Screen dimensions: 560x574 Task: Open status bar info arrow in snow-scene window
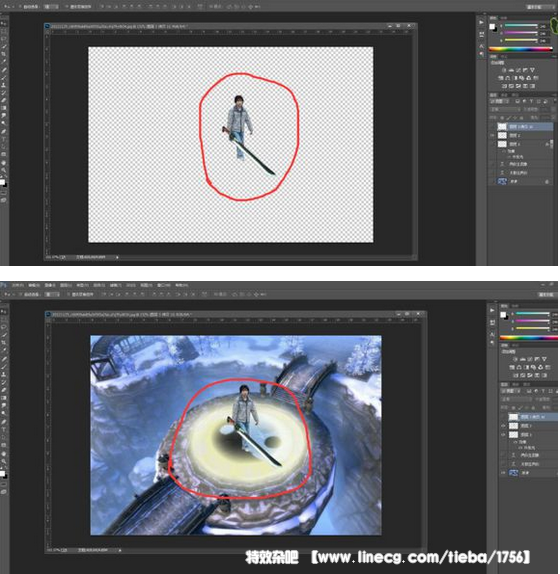click(120, 550)
